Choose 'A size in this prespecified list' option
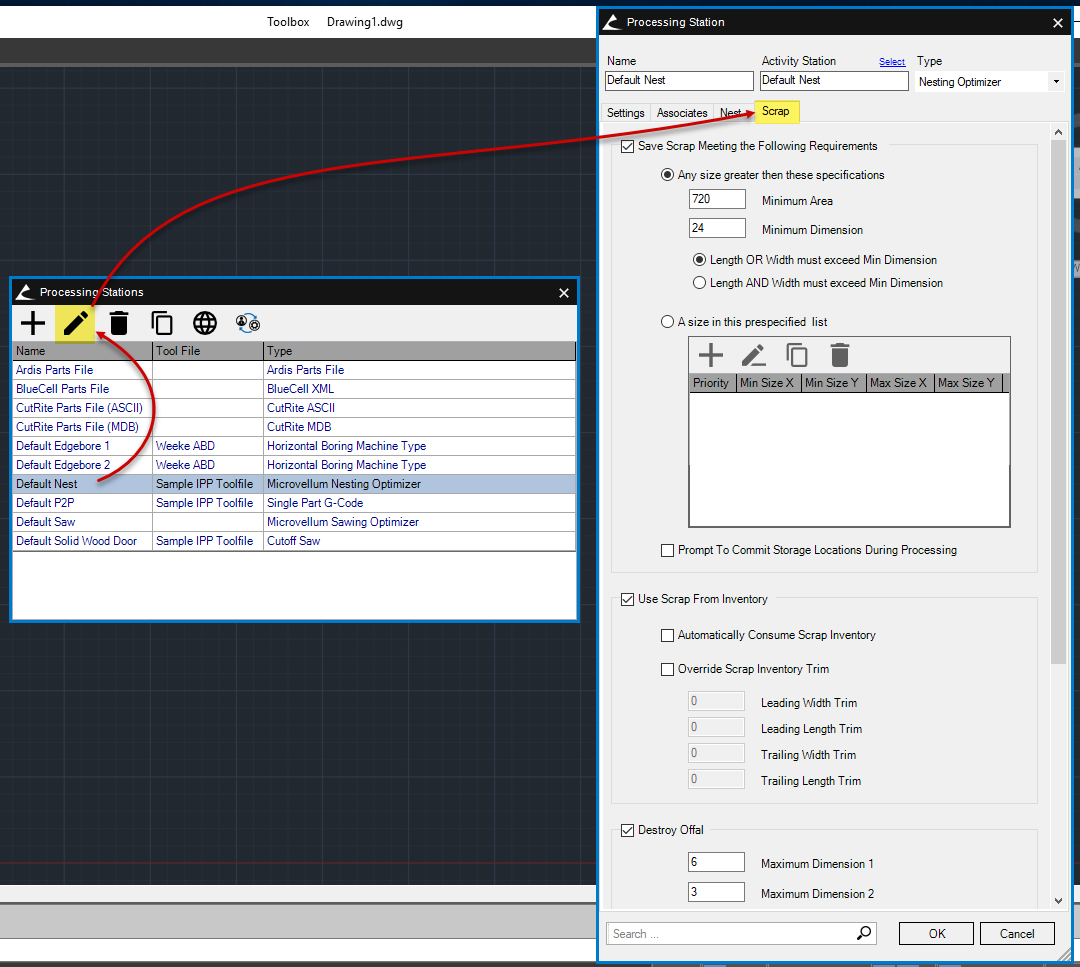 click(x=668, y=322)
